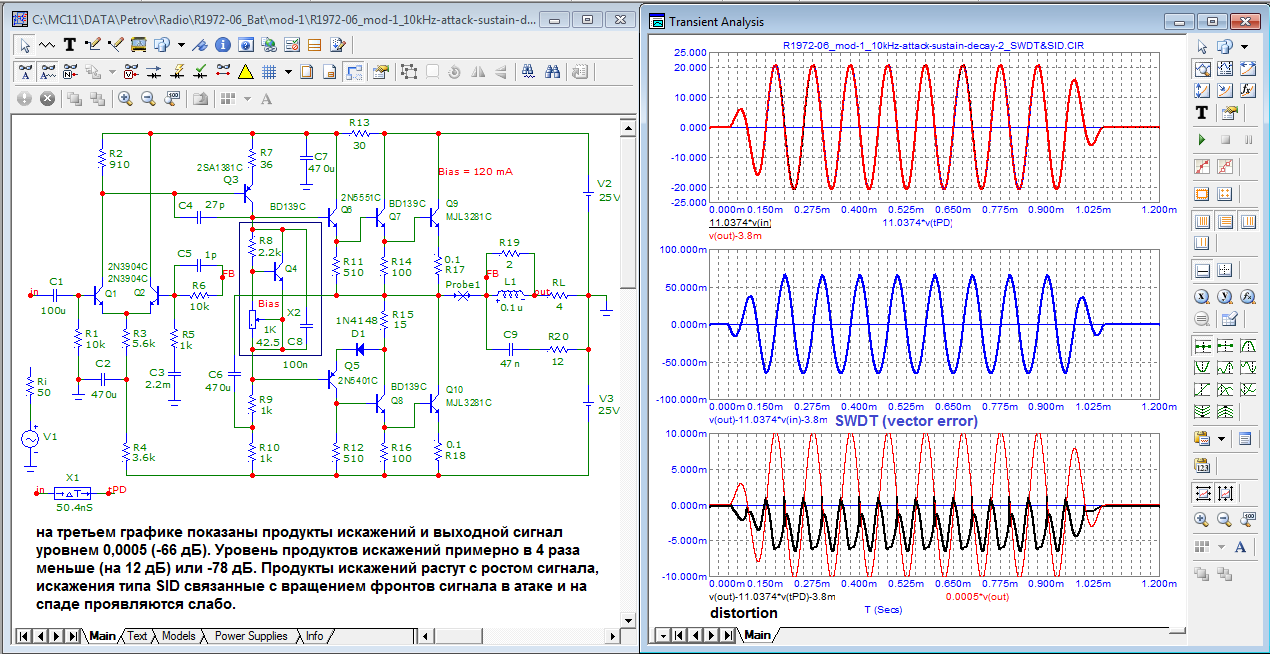Open the Power Supplies tab
Viewport: 1270px width, 654px height.
coord(251,636)
